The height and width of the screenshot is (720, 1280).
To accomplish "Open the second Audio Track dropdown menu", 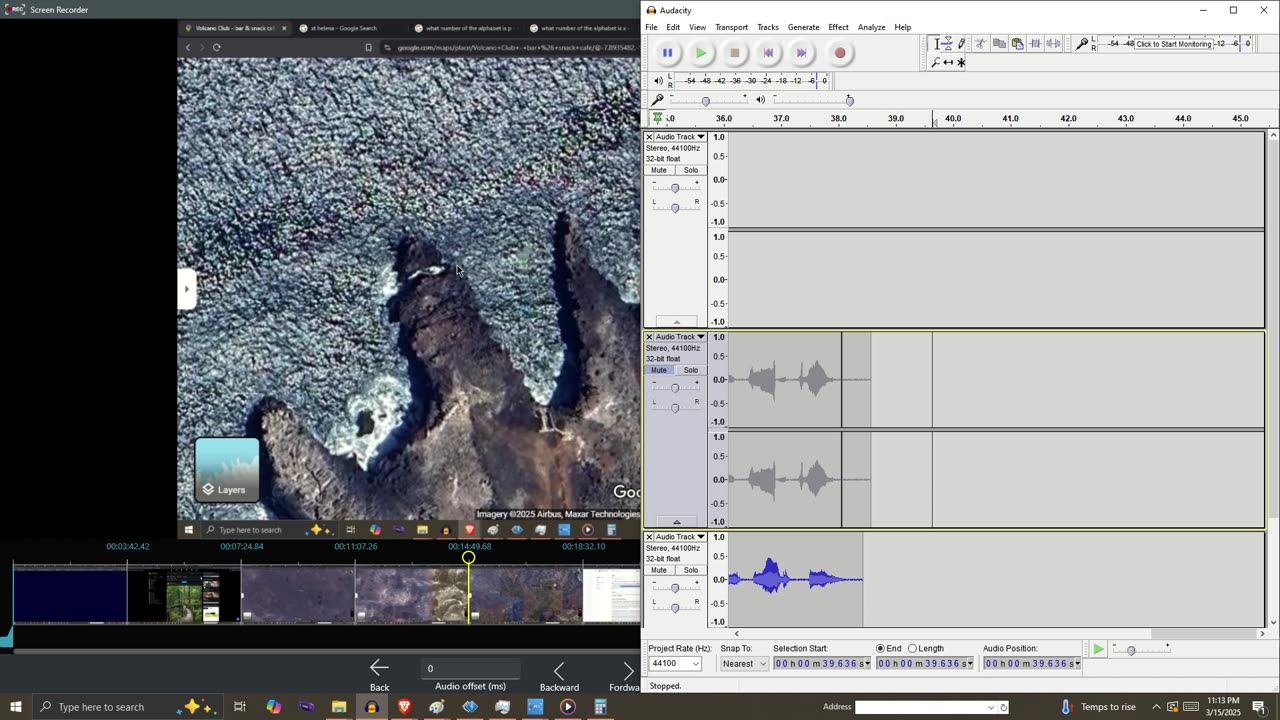I will [680, 337].
